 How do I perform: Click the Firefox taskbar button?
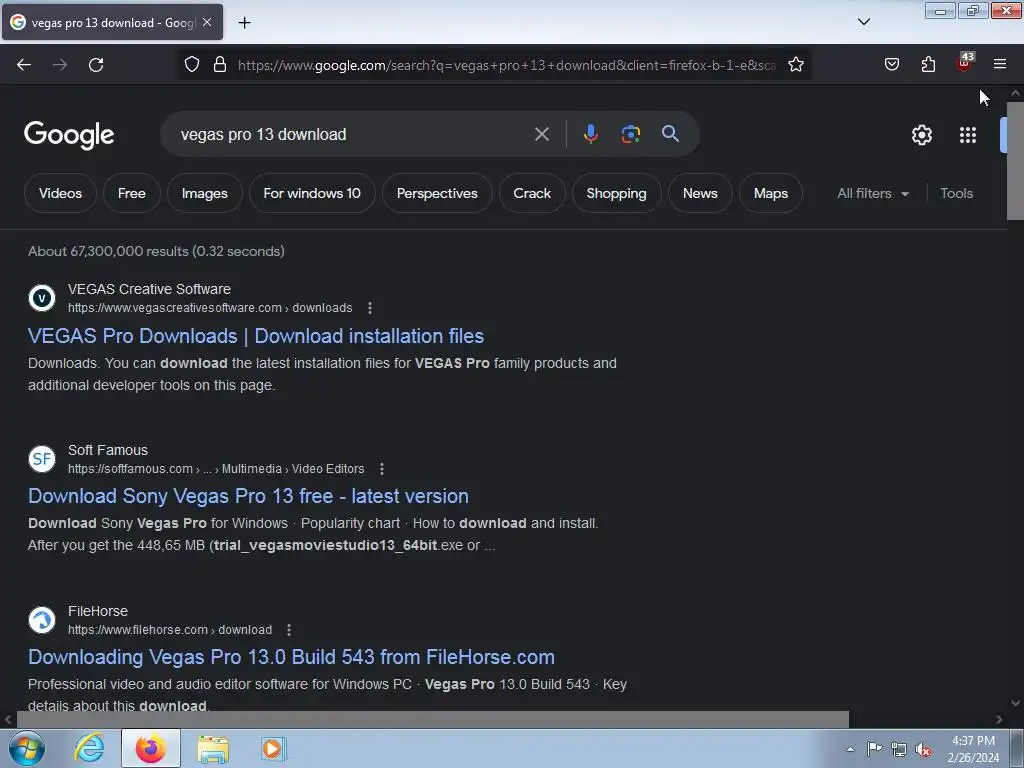click(151, 748)
